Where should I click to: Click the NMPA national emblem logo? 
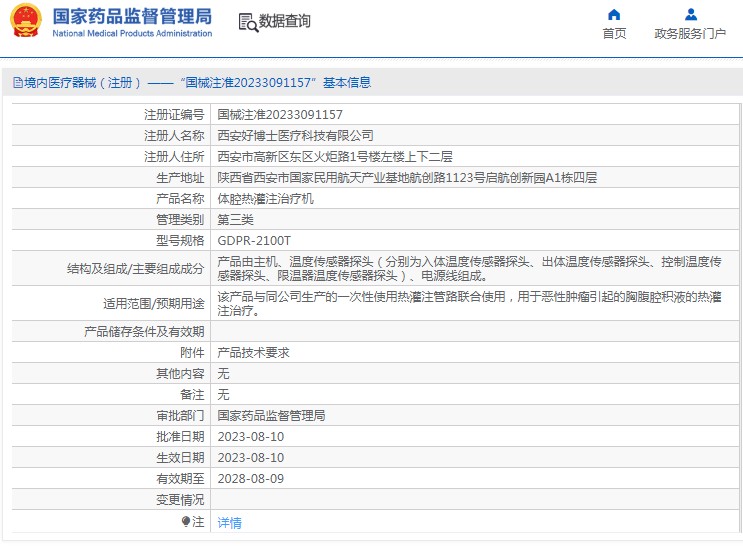[x=25, y=21]
